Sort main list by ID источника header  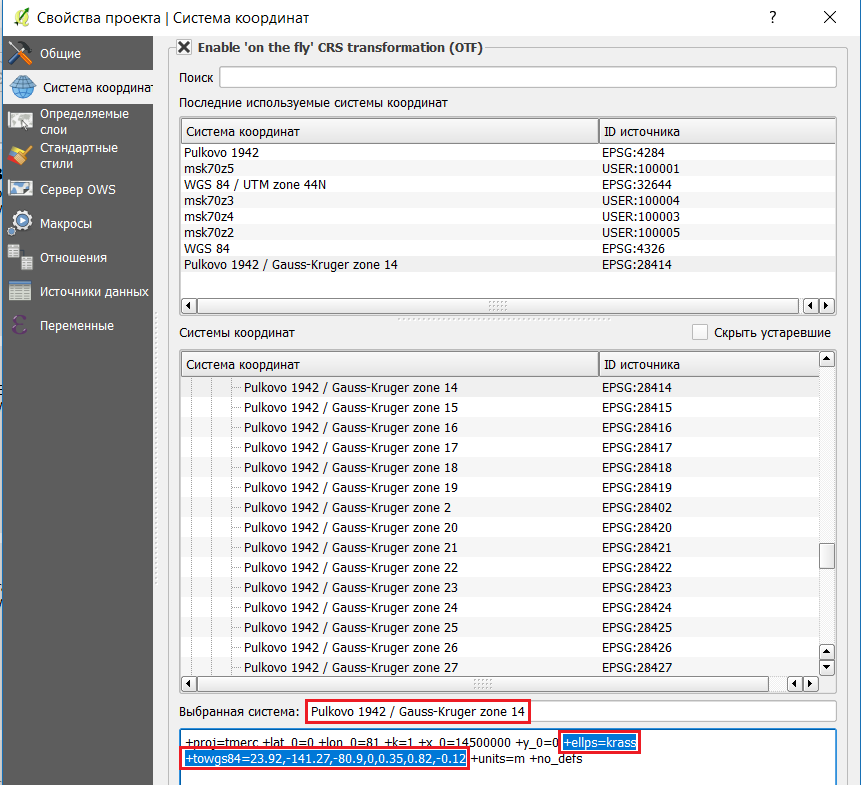(709, 365)
